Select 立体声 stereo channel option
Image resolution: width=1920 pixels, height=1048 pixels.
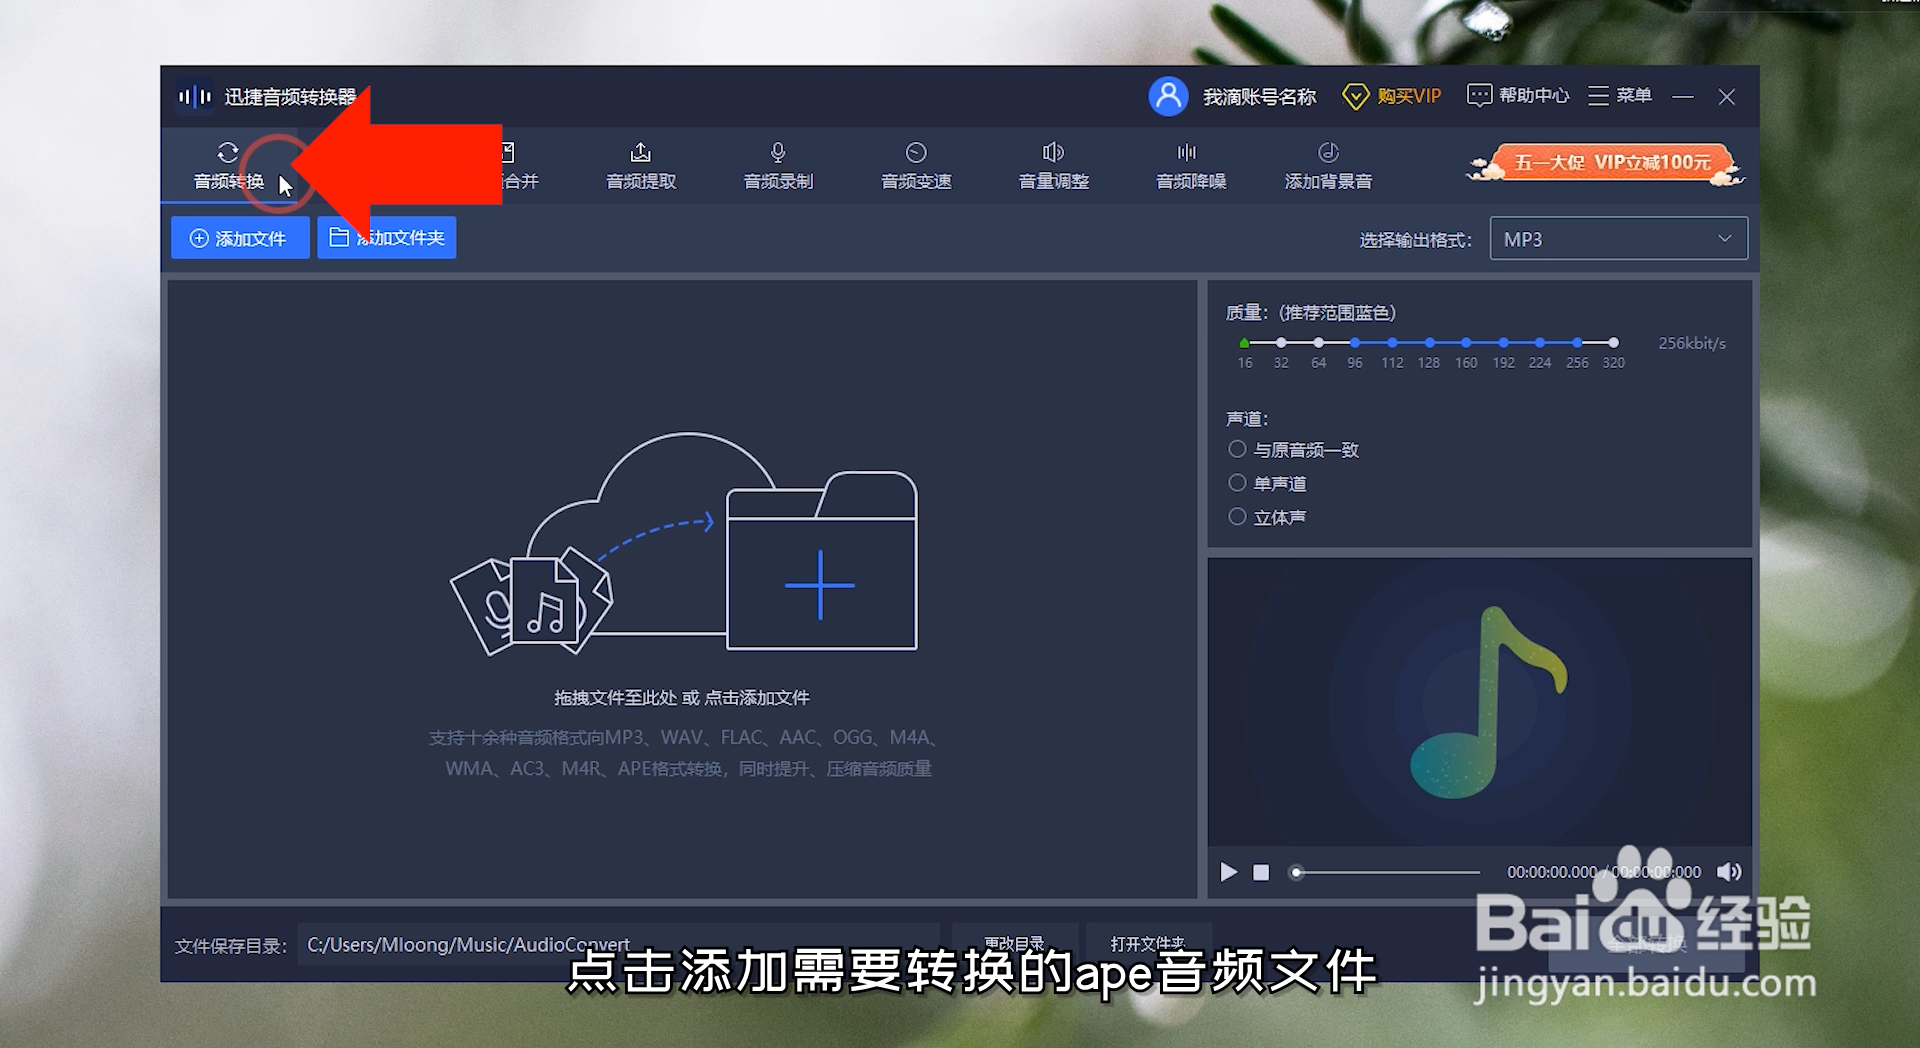1267,517
